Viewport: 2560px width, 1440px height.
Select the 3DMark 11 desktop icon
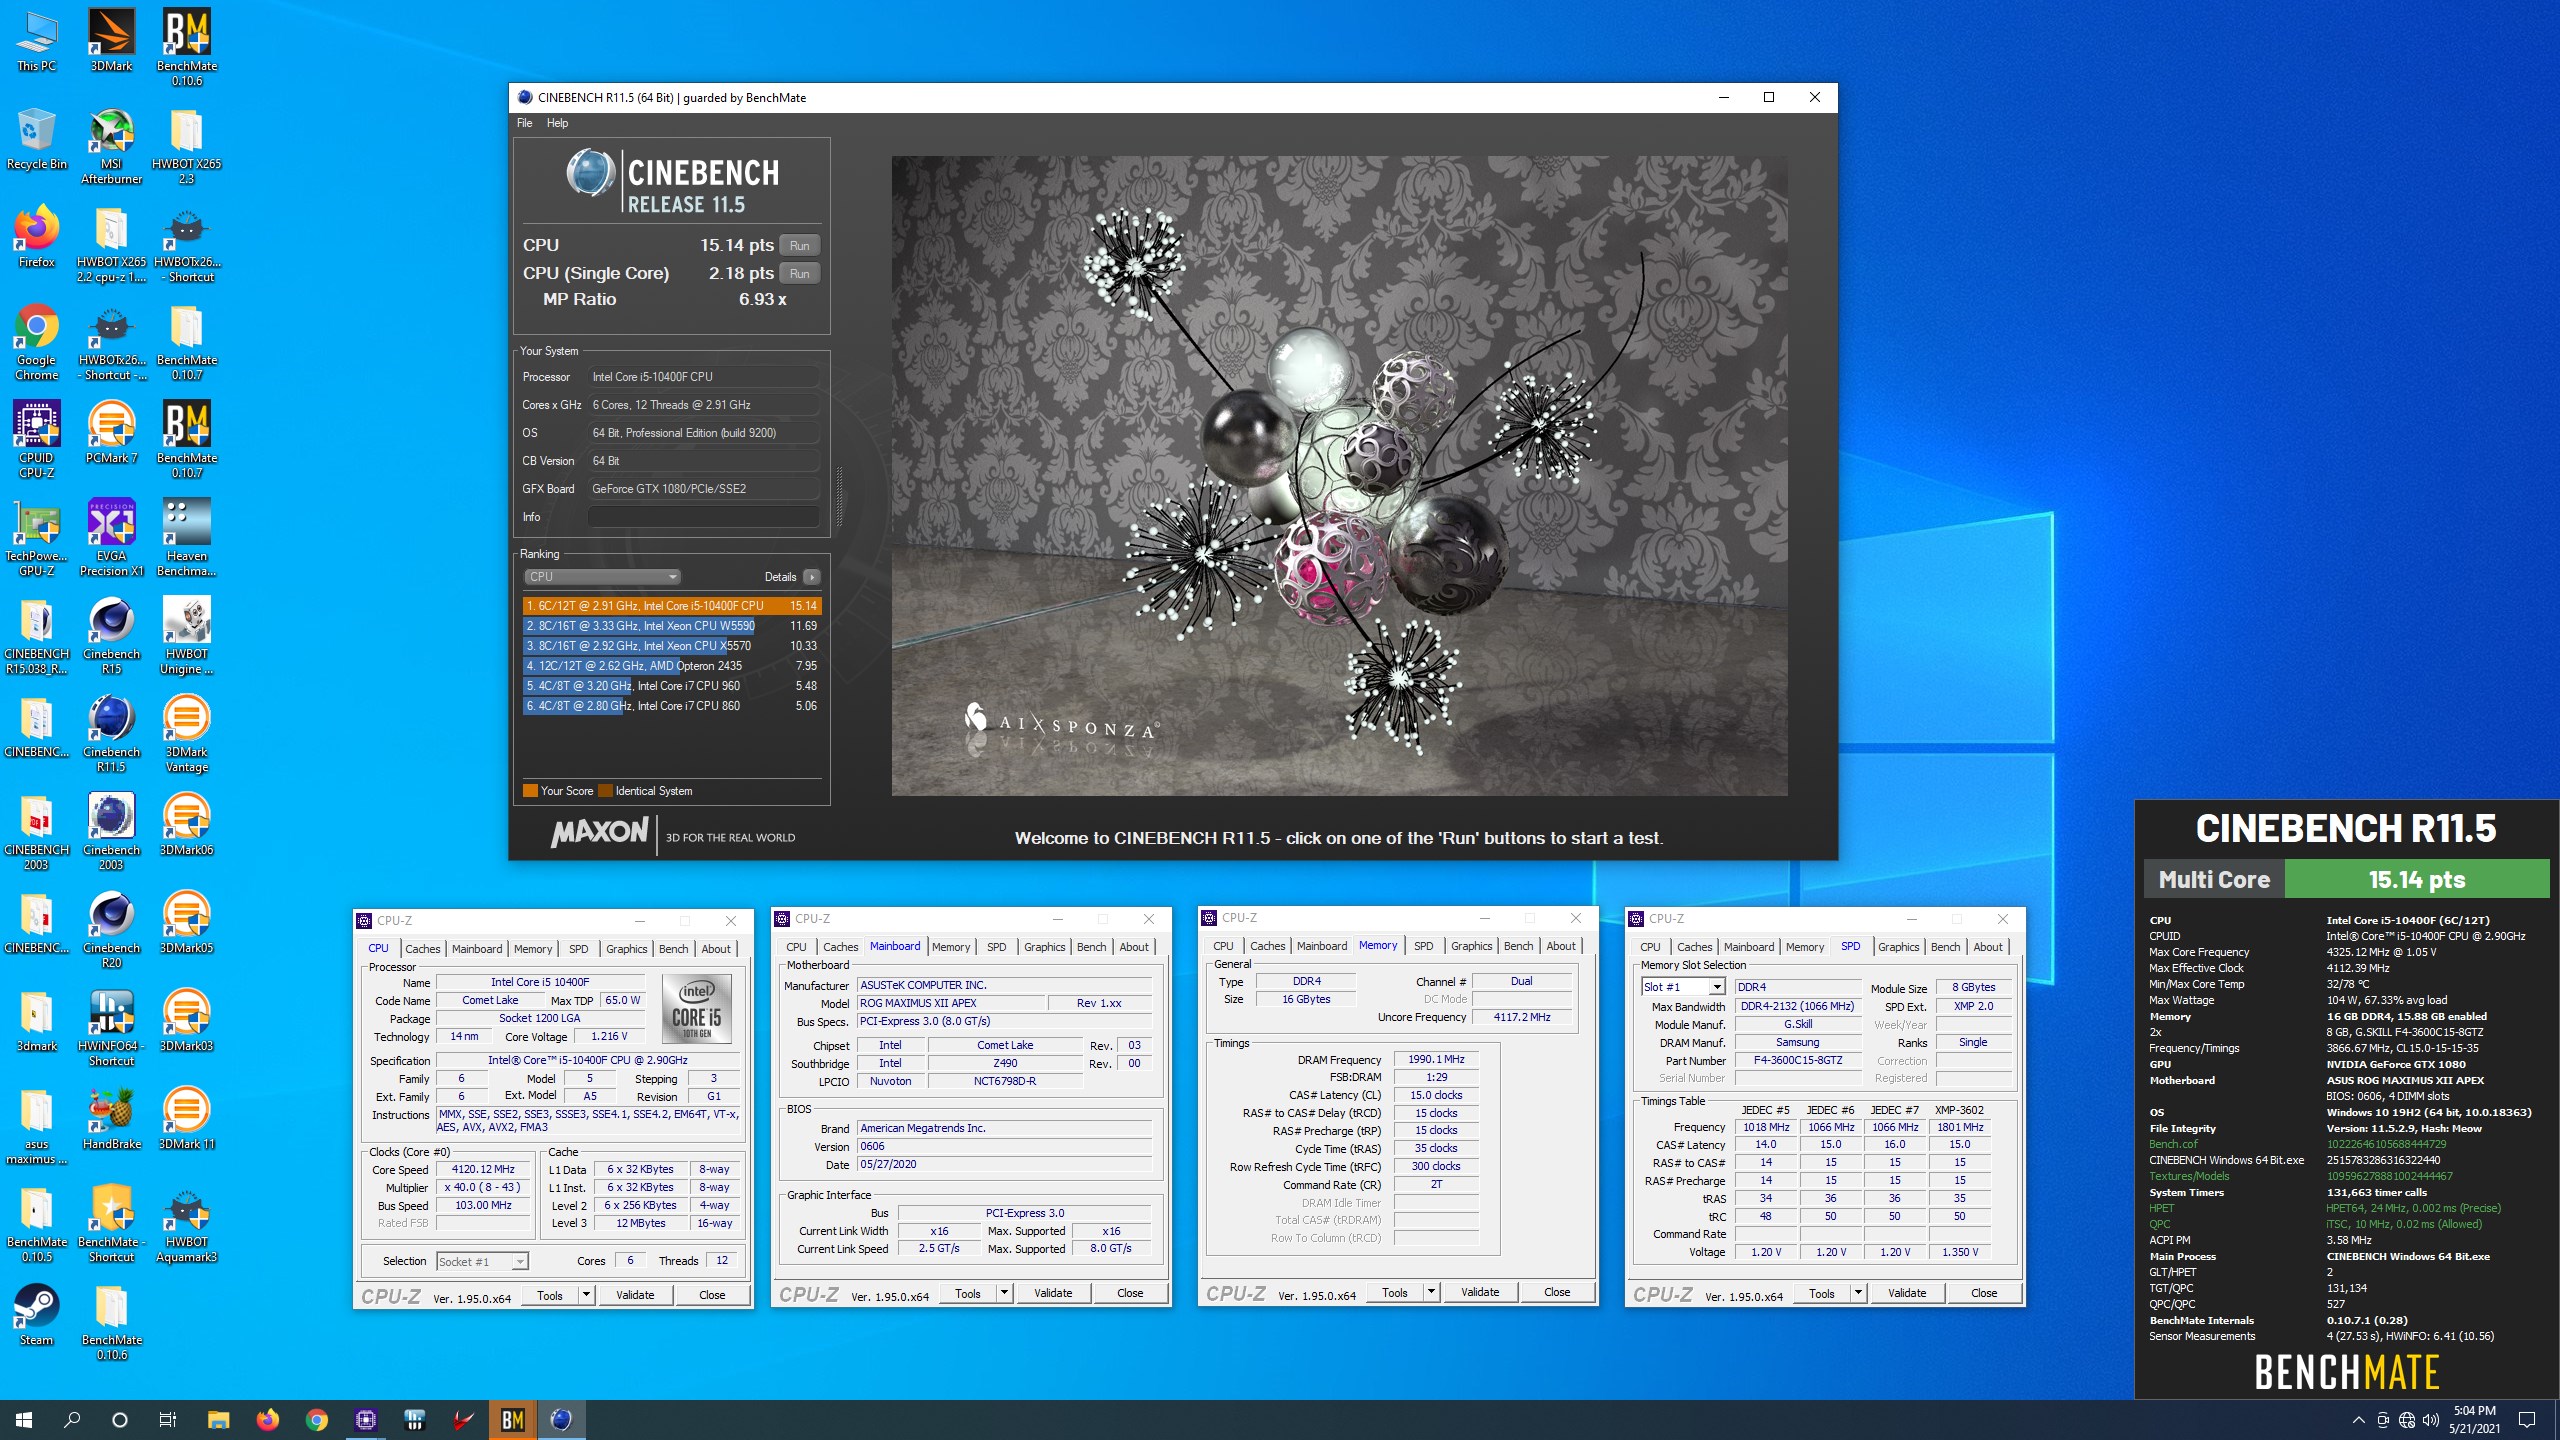point(186,1119)
